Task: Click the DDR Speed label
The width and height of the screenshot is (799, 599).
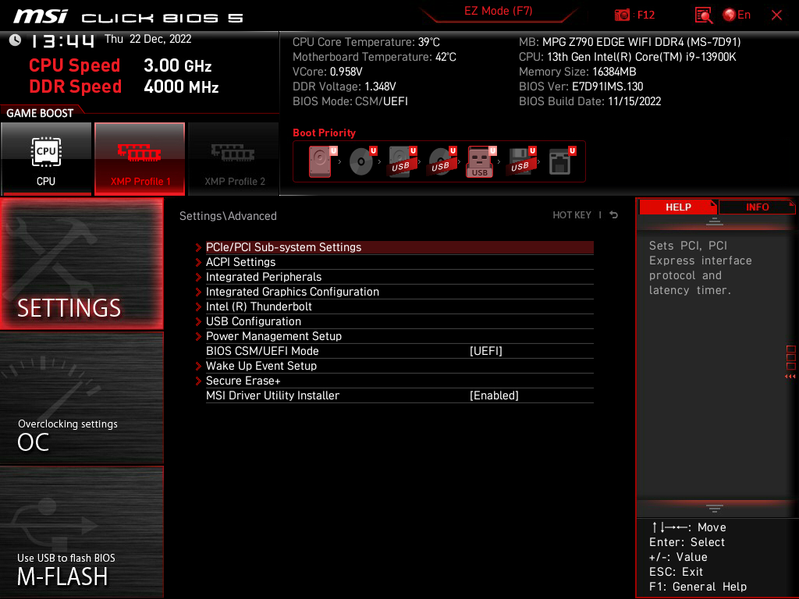Action: click(75, 86)
